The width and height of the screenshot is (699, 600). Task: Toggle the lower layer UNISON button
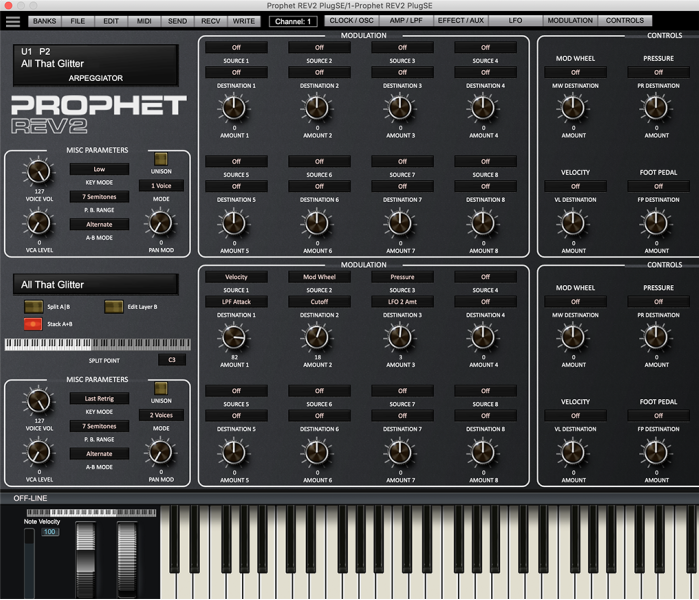160,388
